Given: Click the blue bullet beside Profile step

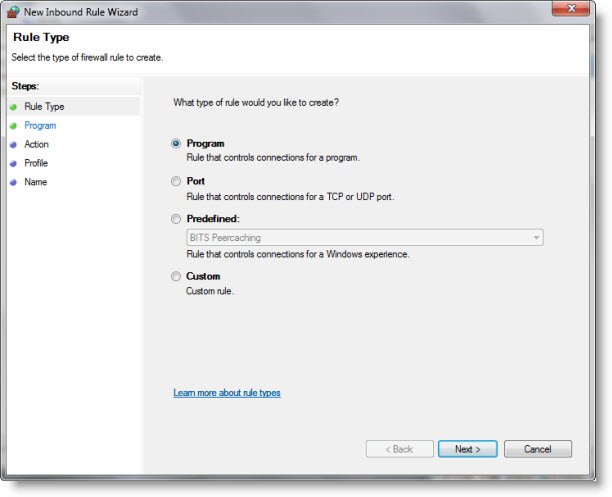Looking at the screenshot, I should click(x=13, y=163).
